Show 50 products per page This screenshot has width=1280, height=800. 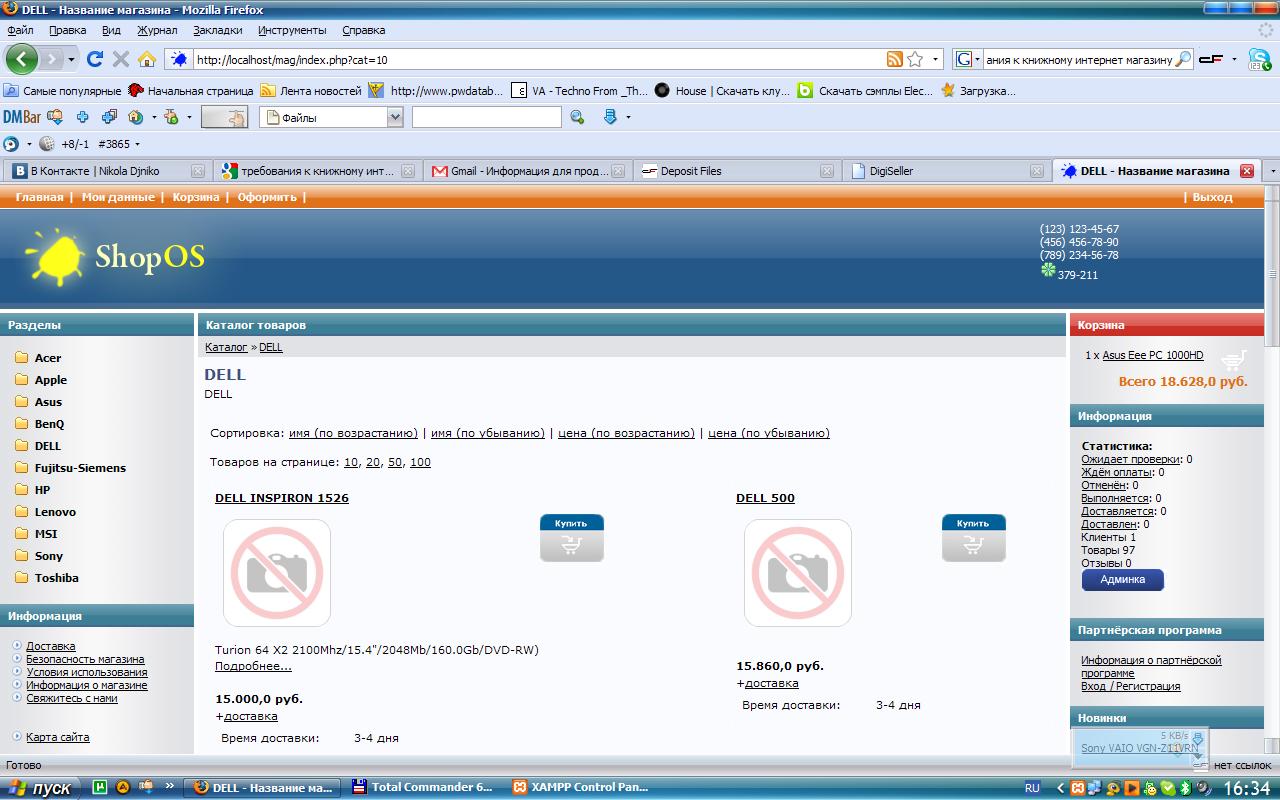coord(395,462)
